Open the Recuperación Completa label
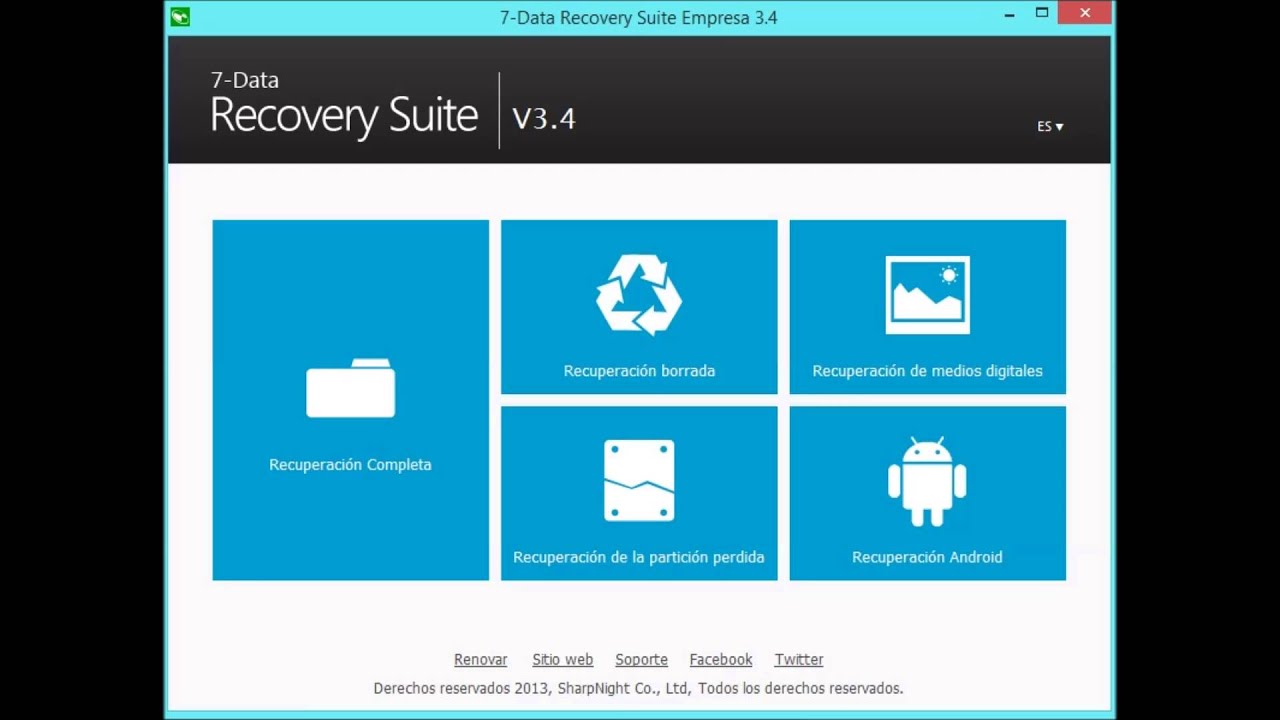 click(350, 465)
